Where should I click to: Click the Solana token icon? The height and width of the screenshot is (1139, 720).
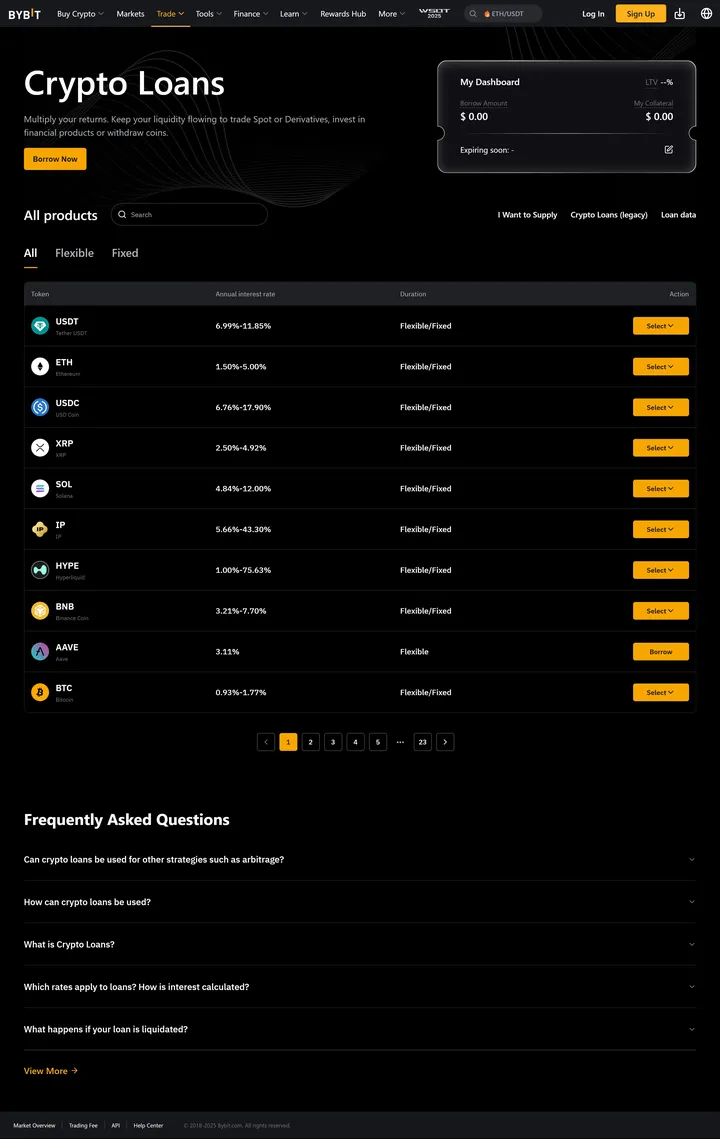(x=40, y=488)
